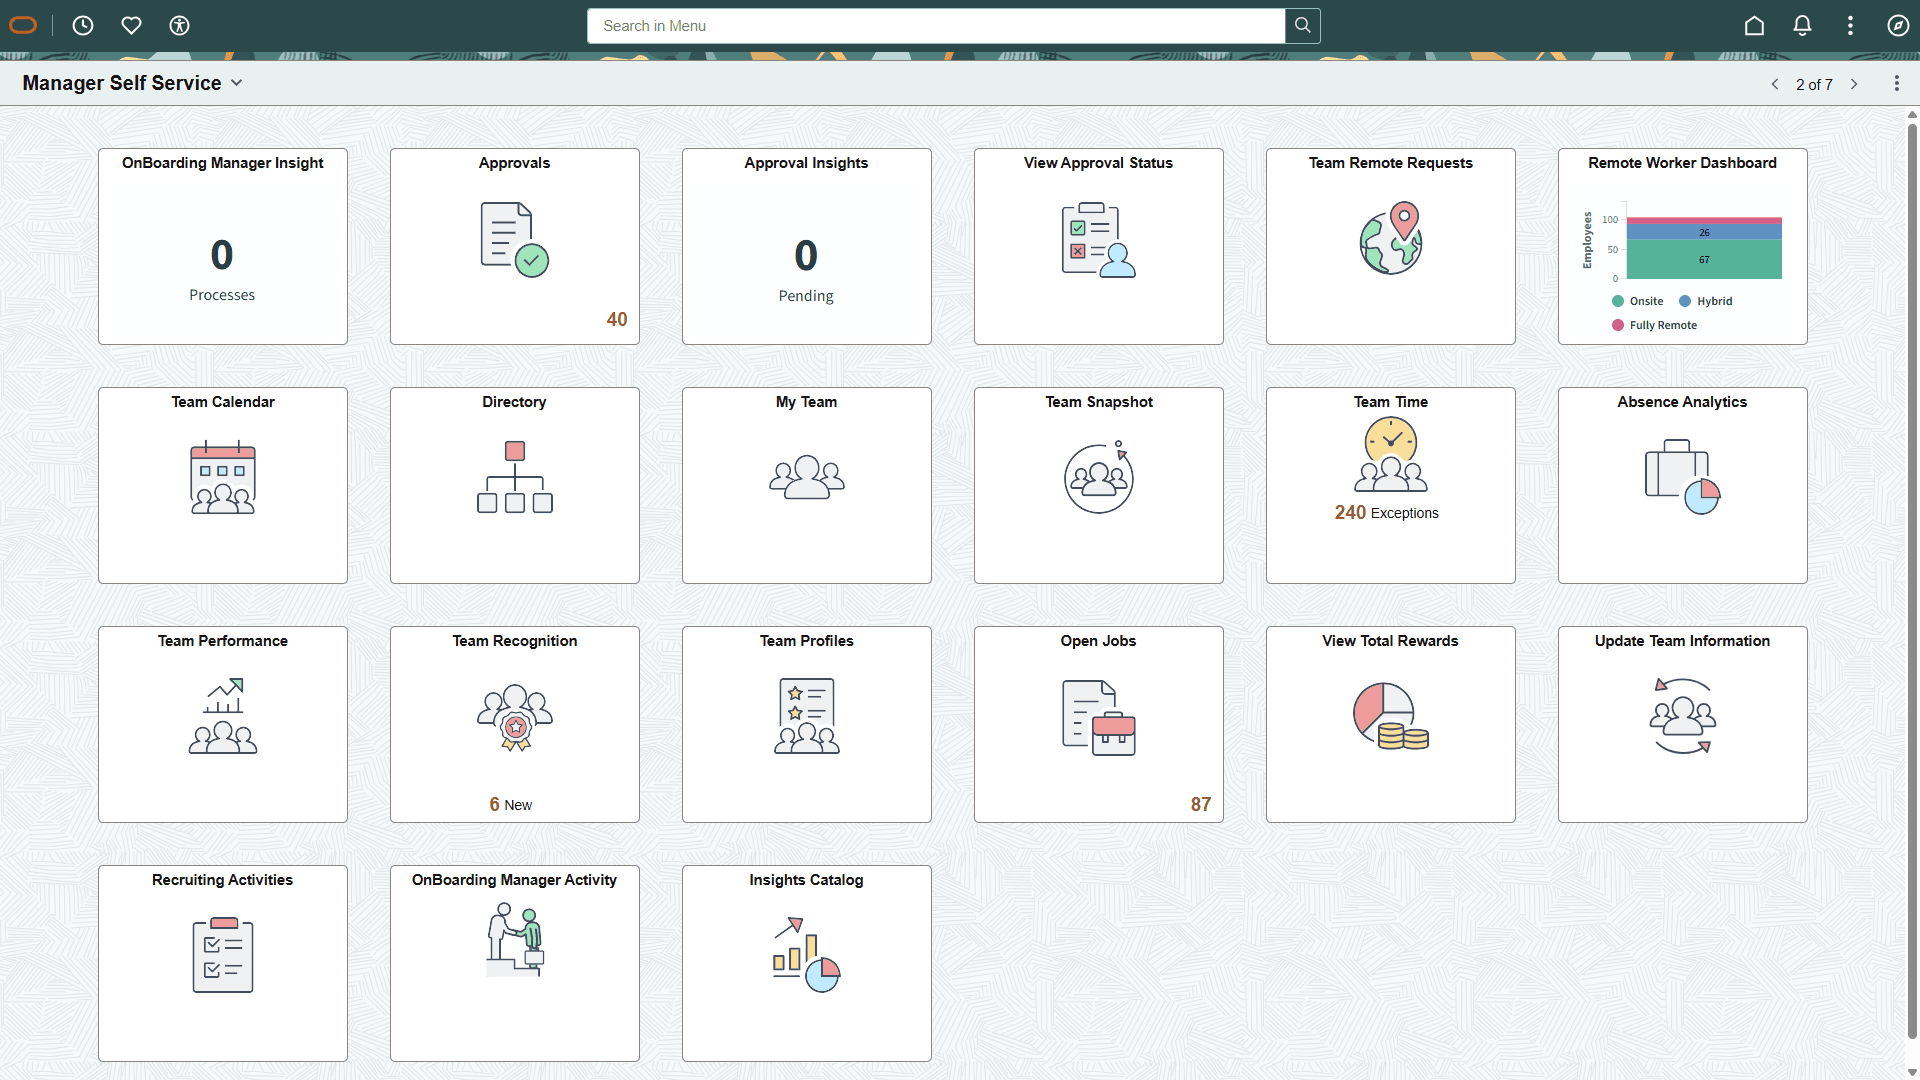This screenshot has height=1080, width=1920.
Task: Click the Oracle logo icon
Action: tap(23, 26)
